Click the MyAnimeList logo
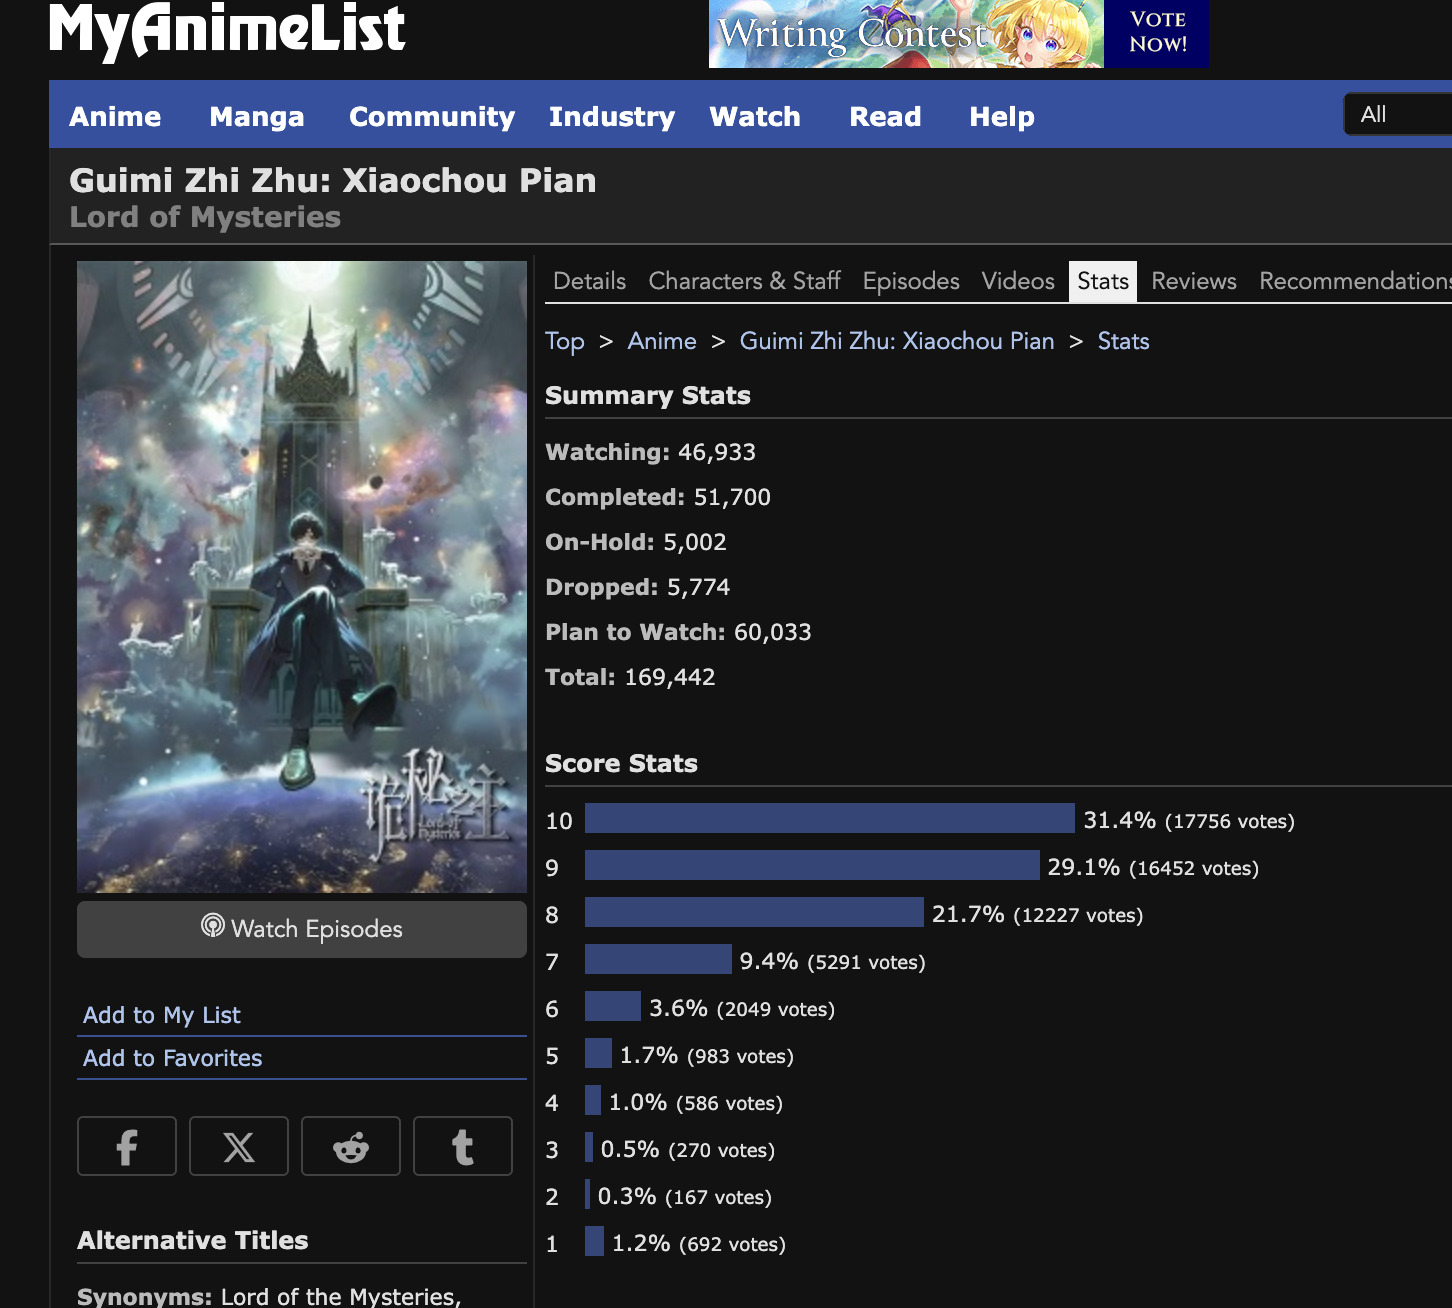Screen dimensions: 1452x1308 tap(227, 30)
